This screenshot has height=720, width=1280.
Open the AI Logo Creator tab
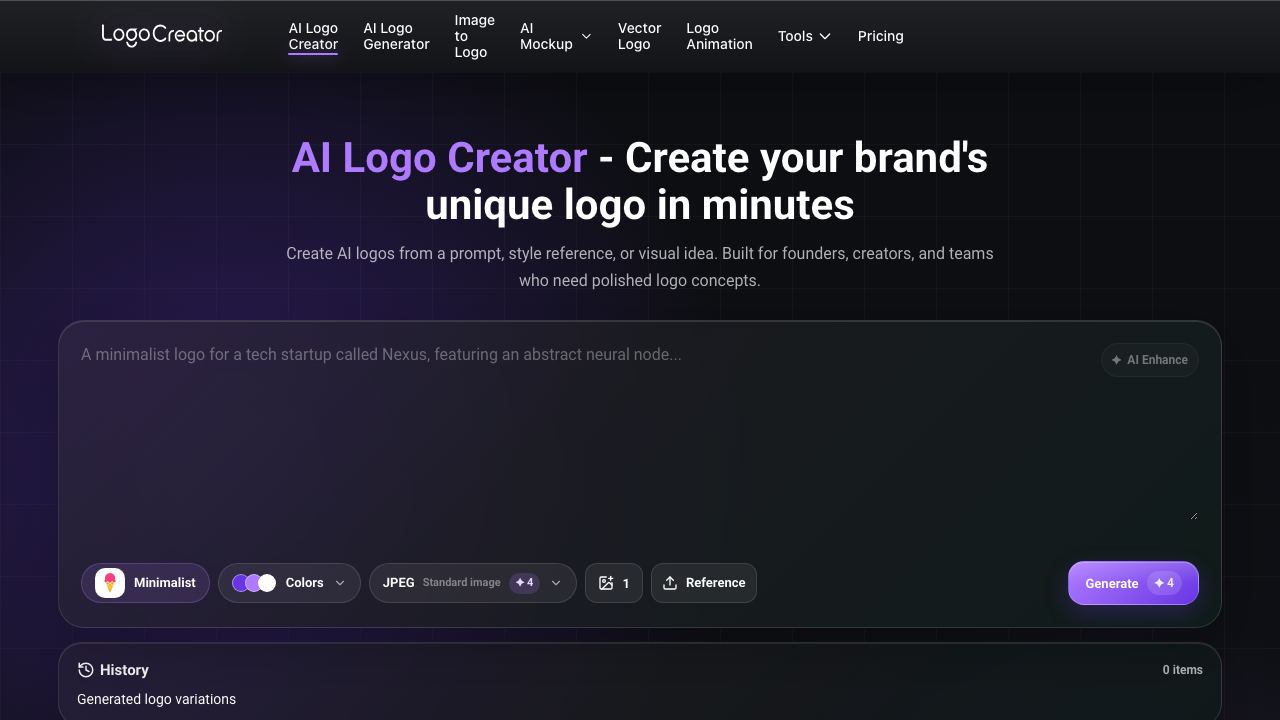313,36
